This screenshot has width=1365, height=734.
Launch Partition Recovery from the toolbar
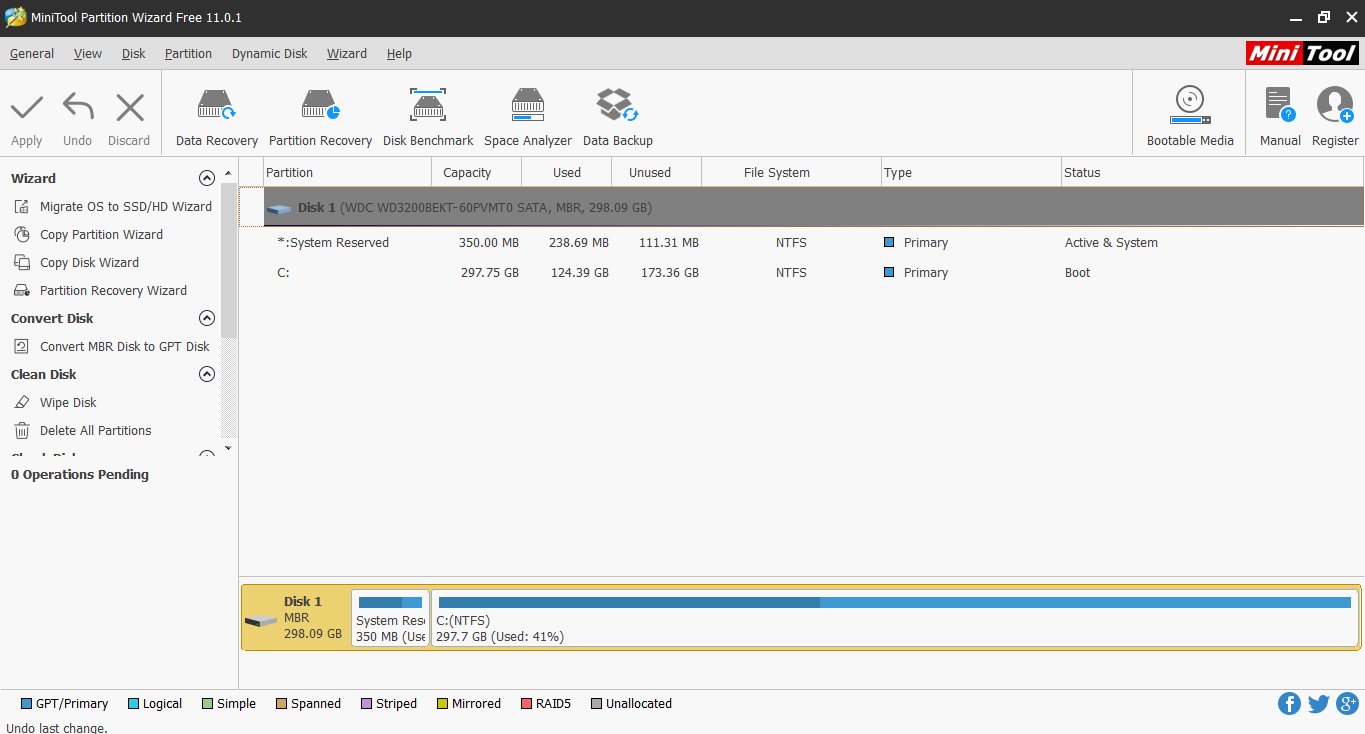[x=320, y=113]
